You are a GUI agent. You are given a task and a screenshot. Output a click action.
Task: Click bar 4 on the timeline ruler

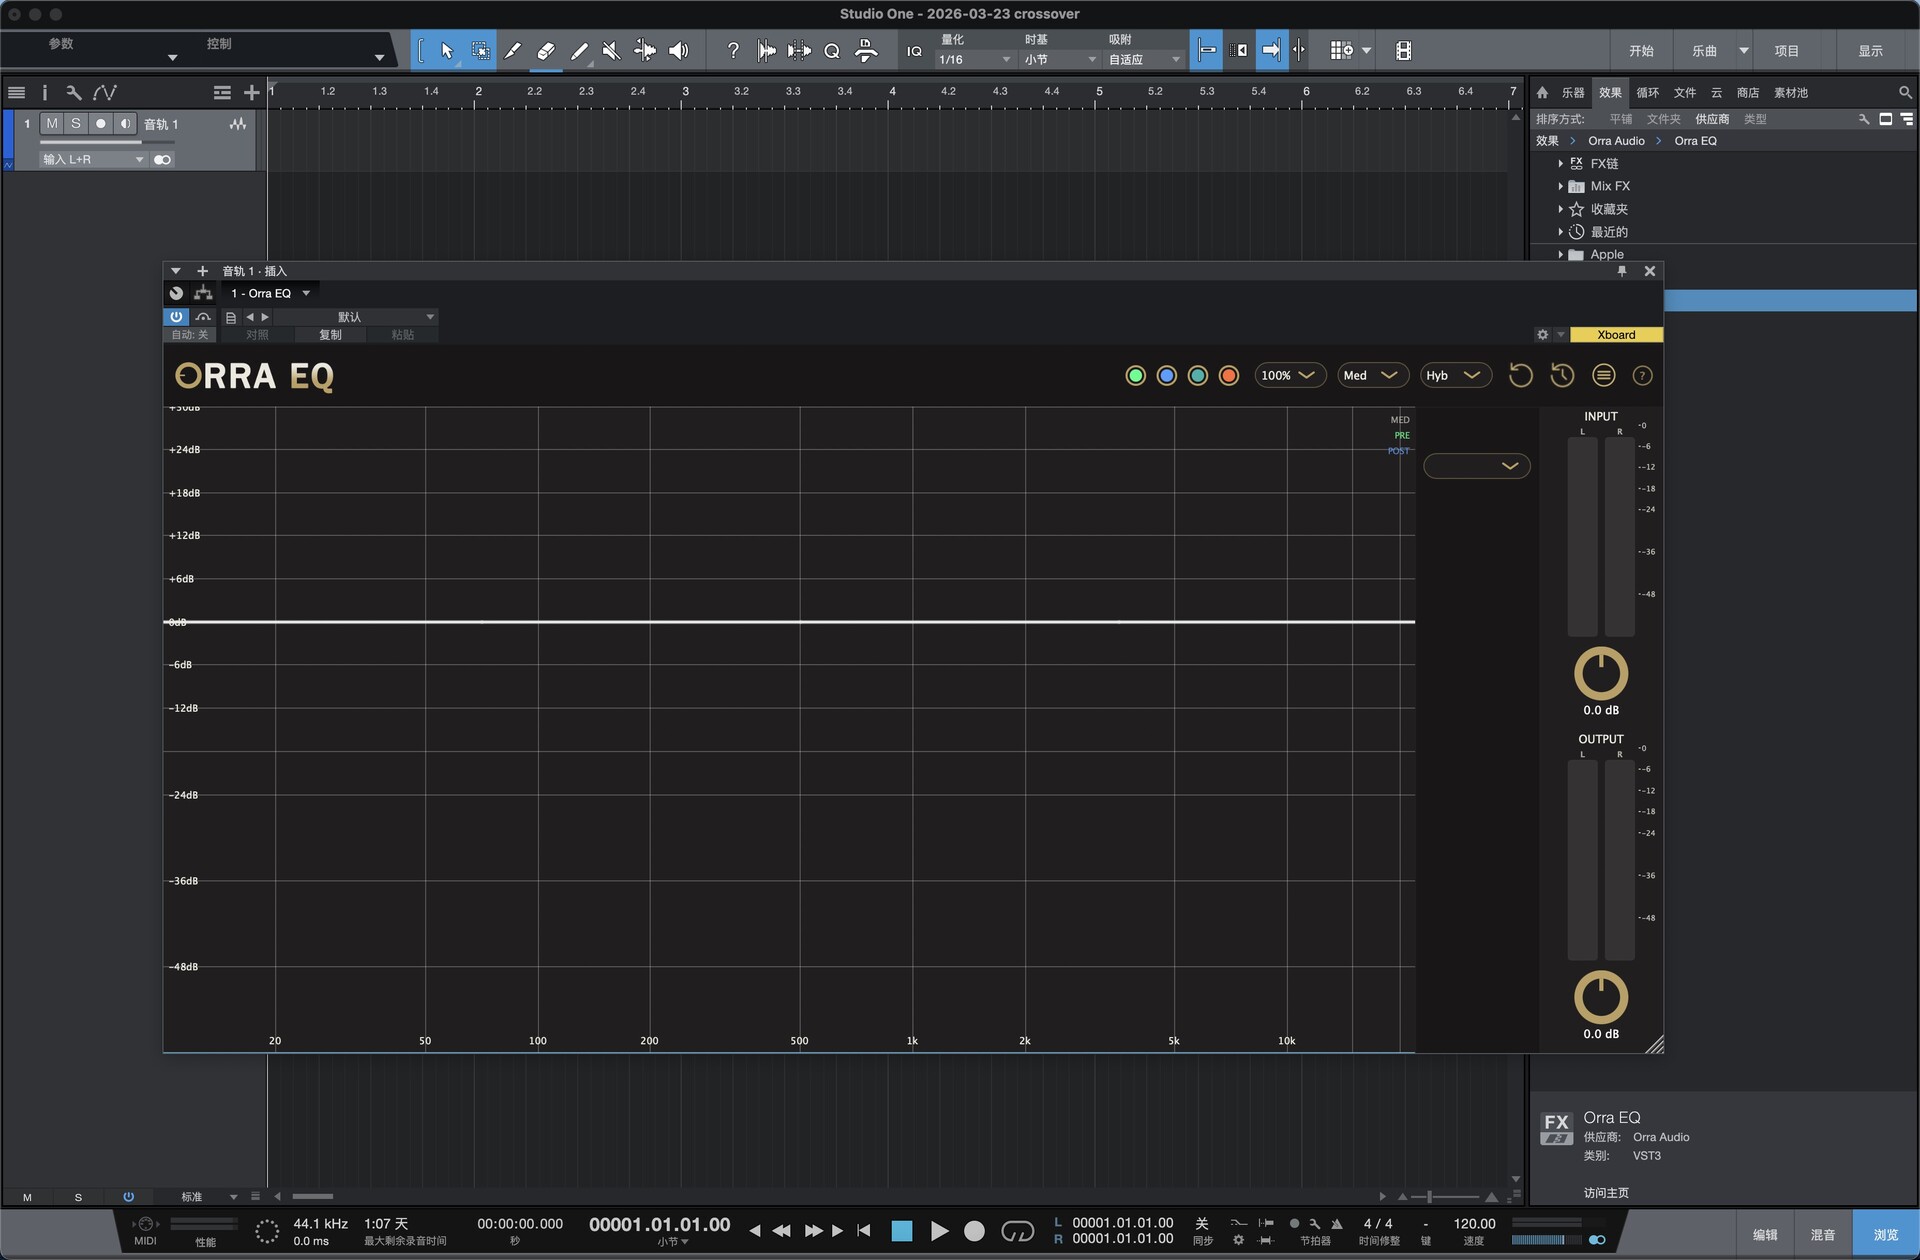(893, 91)
